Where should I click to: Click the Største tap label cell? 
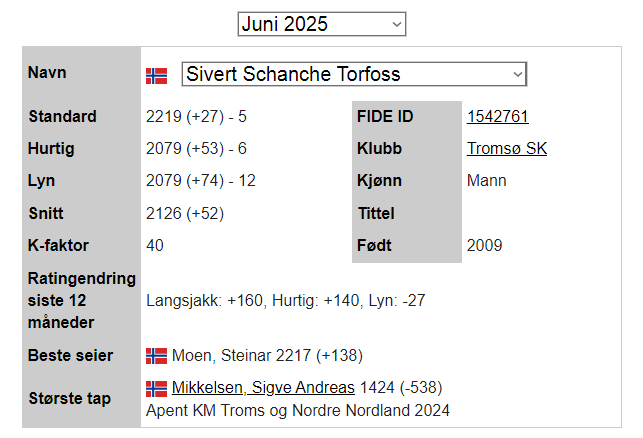click(x=71, y=398)
